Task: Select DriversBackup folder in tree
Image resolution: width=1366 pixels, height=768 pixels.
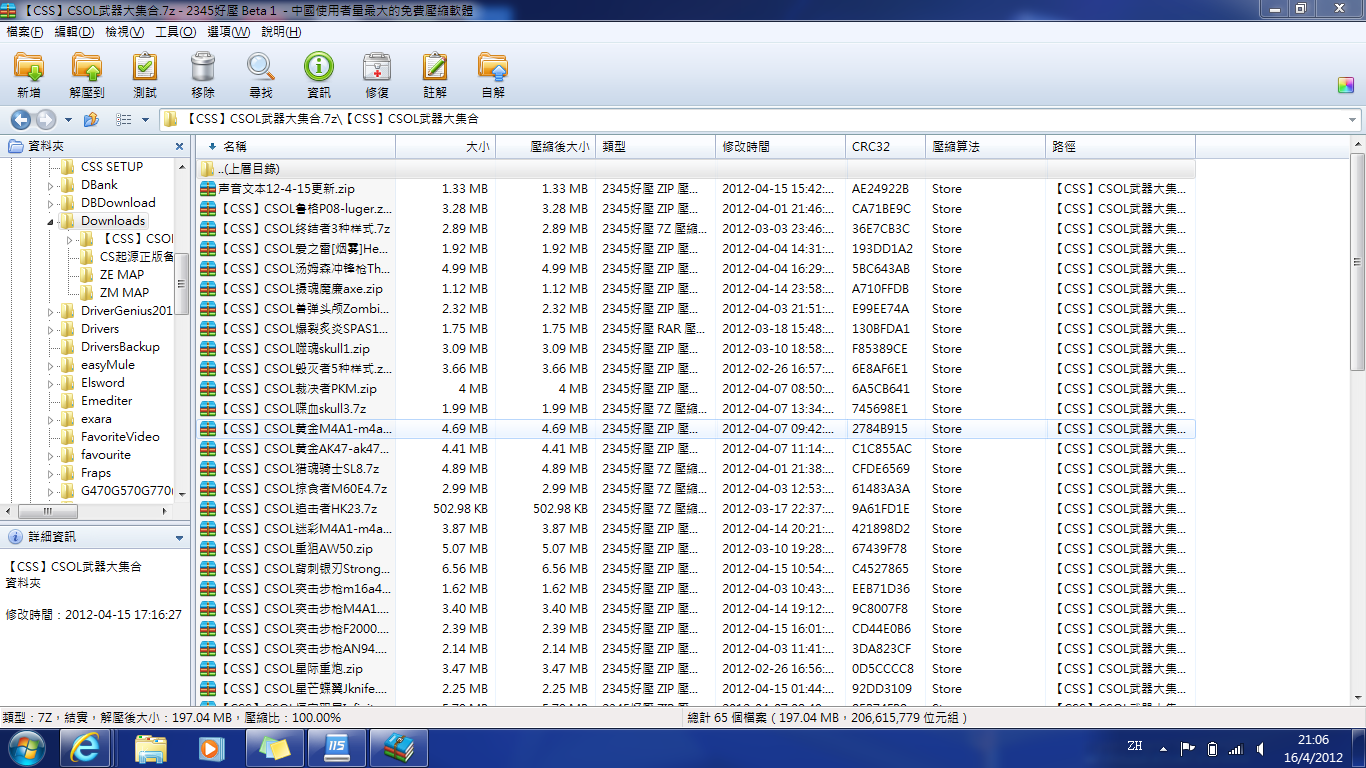Action: coord(120,346)
